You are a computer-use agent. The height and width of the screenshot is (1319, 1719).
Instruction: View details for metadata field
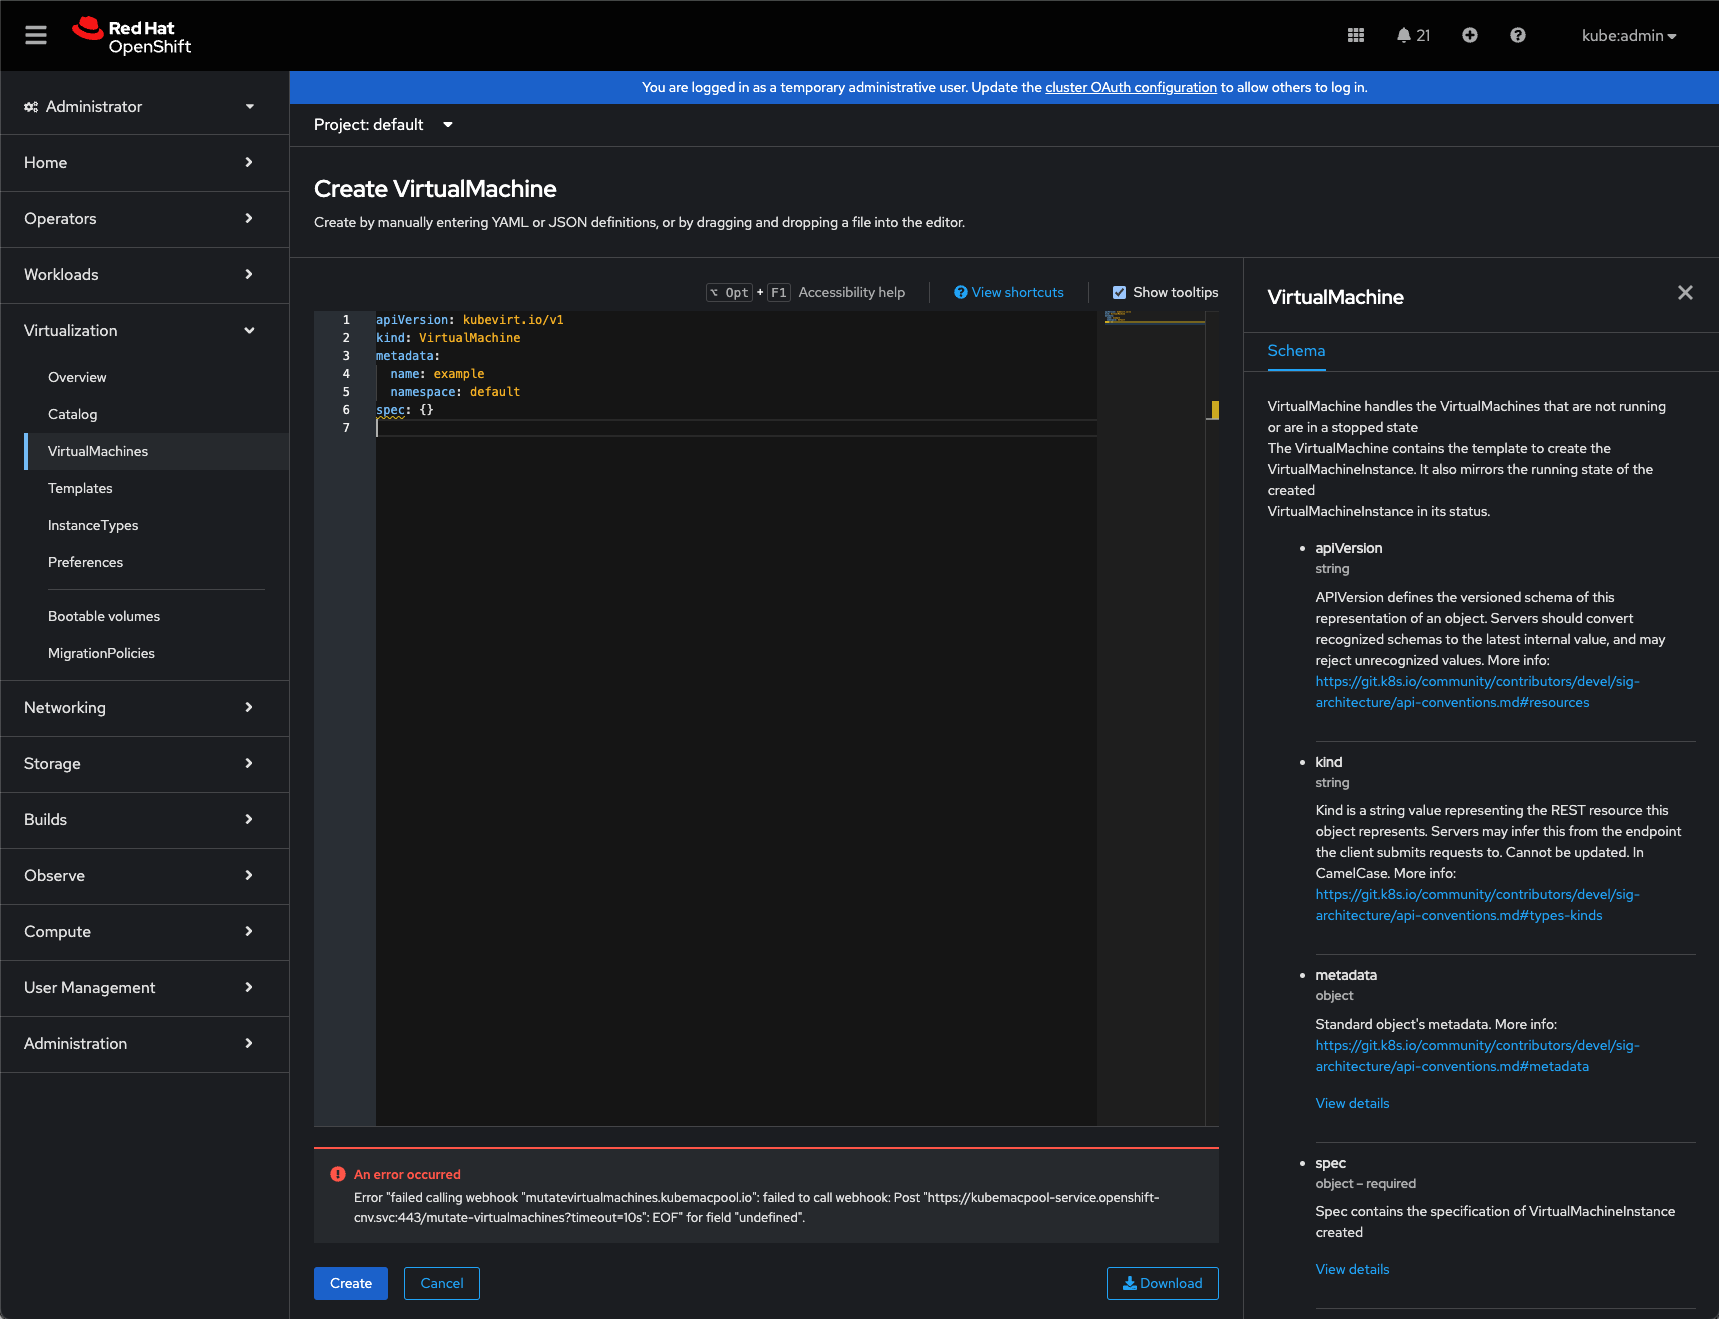point(1352,1103)
